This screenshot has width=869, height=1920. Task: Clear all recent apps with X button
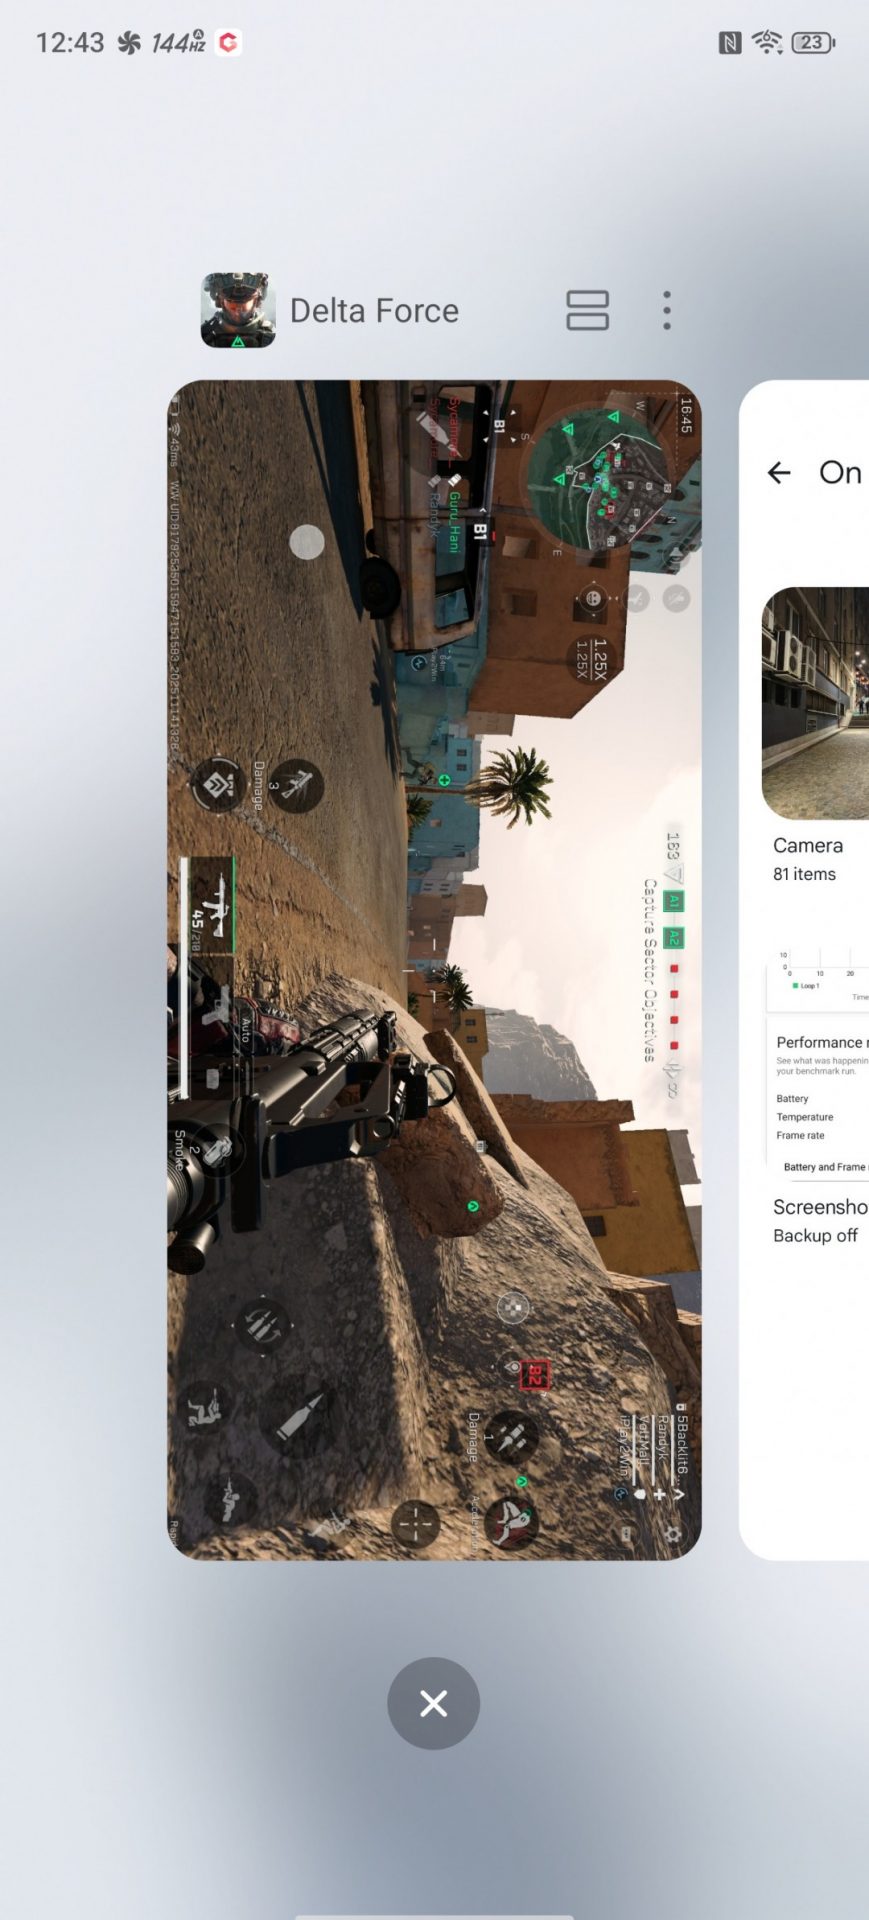pos(433,1703)
